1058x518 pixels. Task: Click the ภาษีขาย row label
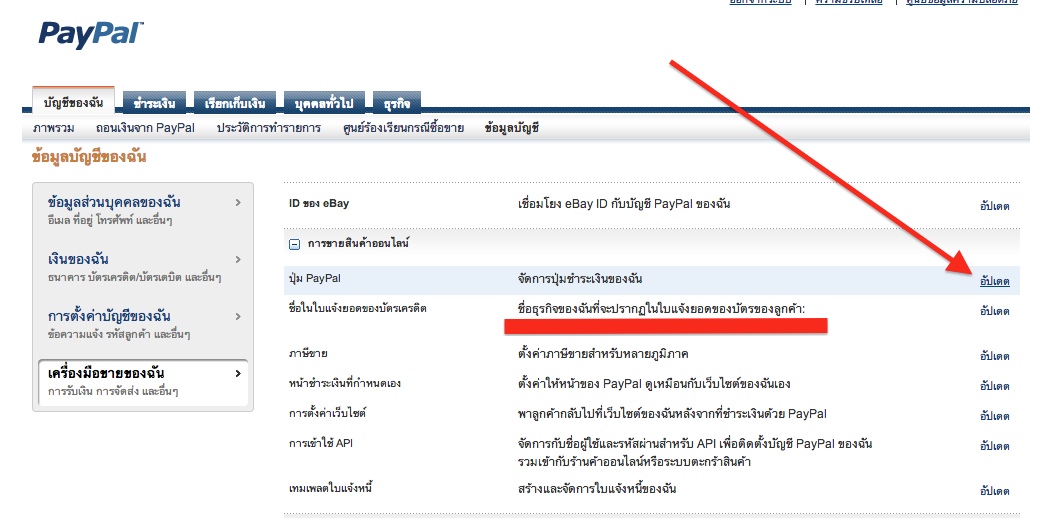(x=308, y=353)
